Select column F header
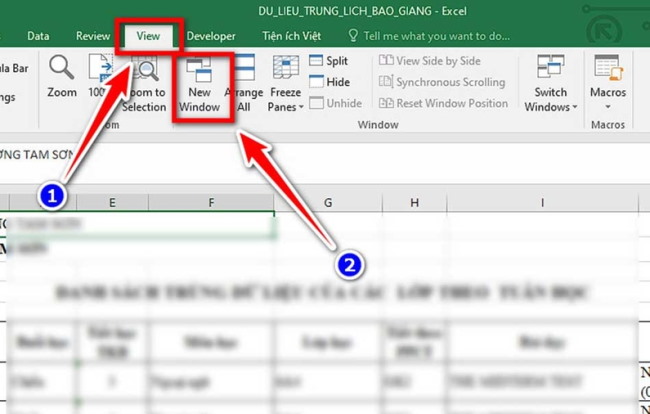The image size is (650, 414). (211, 204)
